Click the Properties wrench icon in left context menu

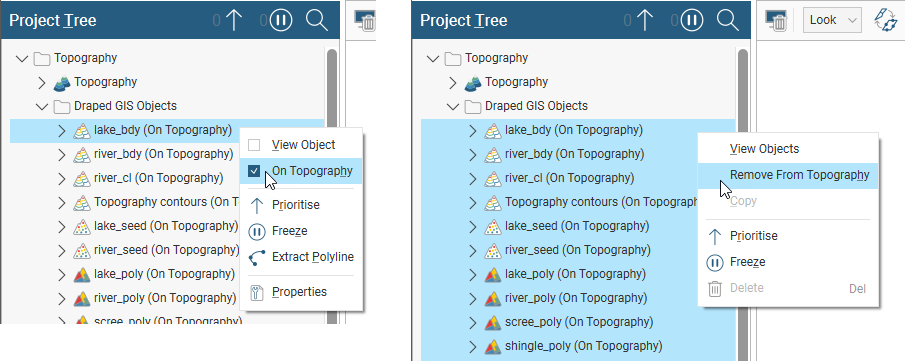(x=257, y=292)
